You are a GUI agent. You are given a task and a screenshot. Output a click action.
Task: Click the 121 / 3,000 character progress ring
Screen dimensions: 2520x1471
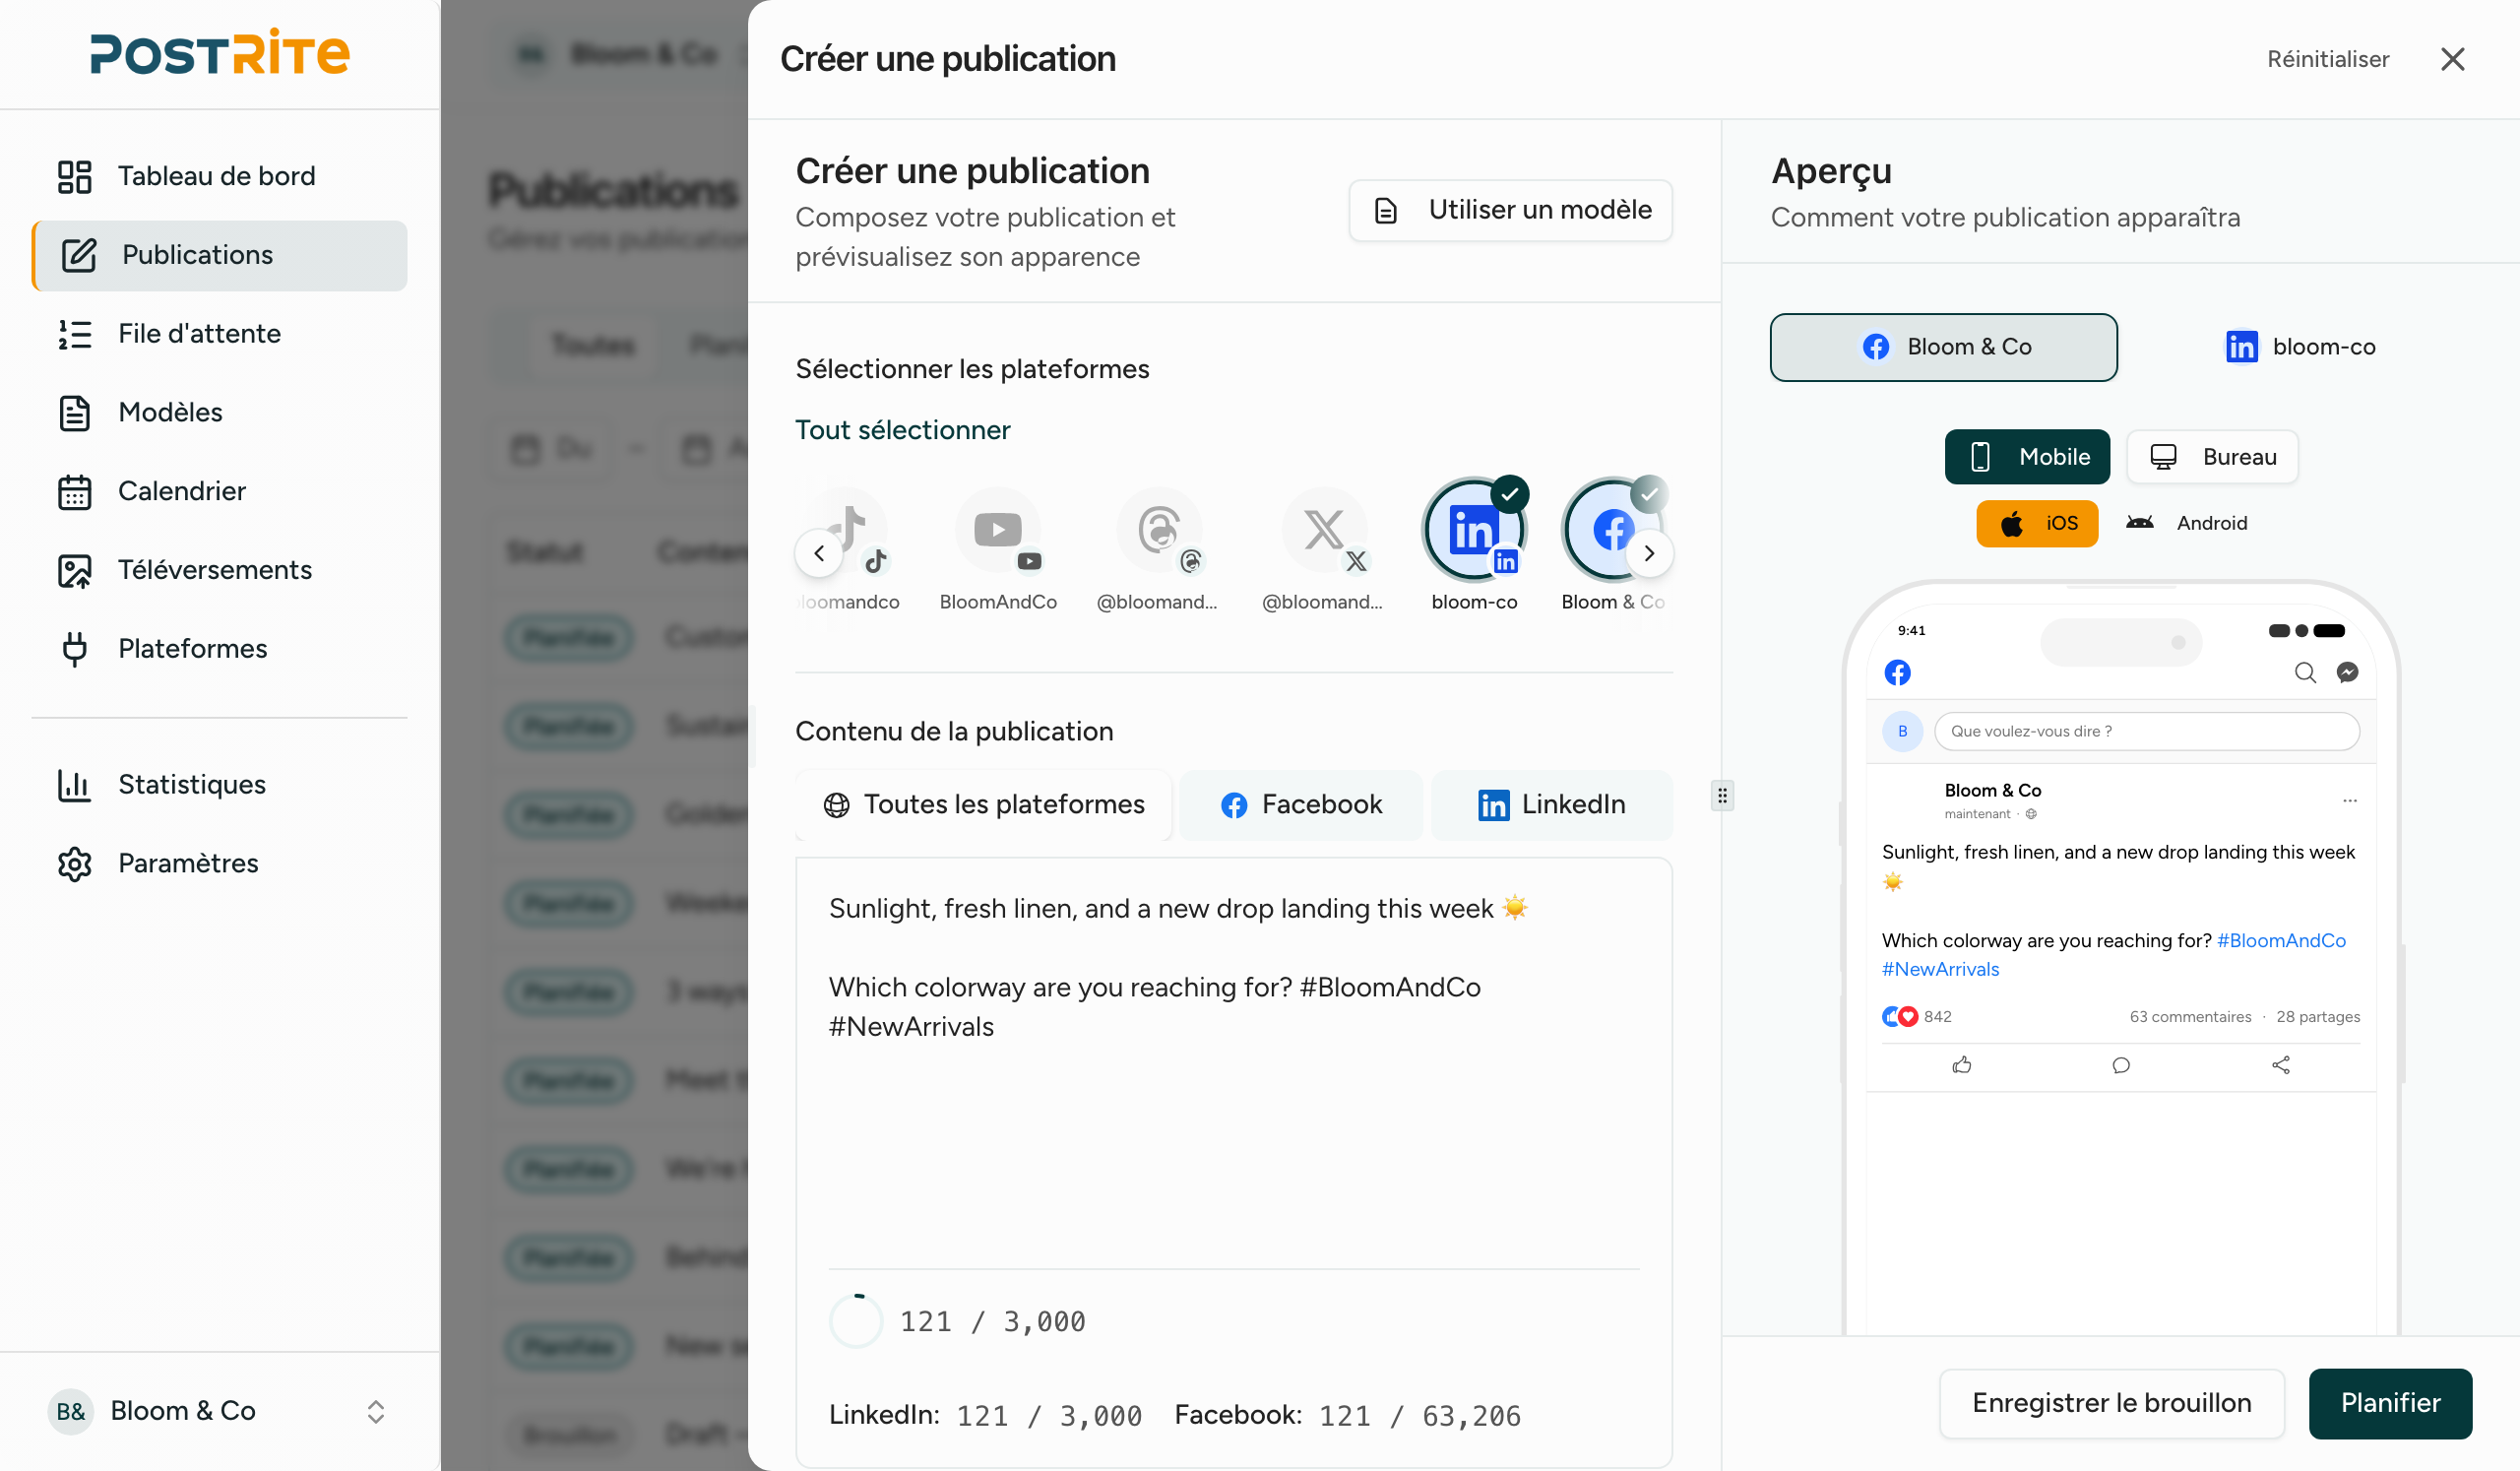point(856,1321)
